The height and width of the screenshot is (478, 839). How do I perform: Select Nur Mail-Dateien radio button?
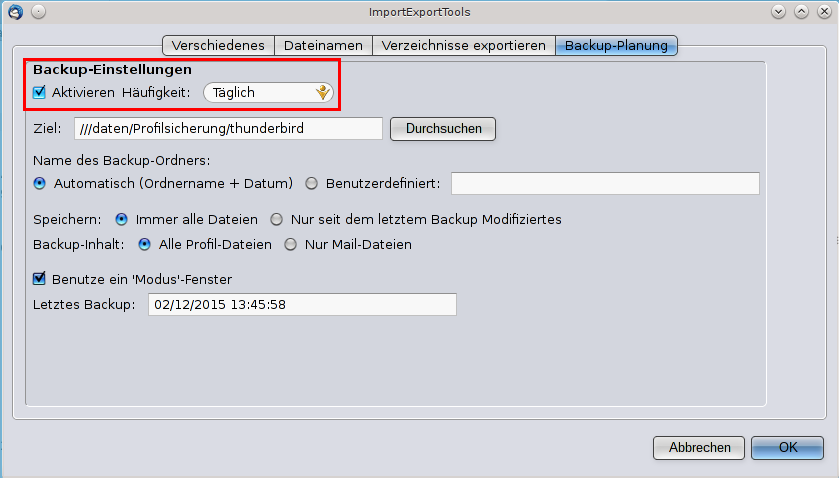(291, 245)
